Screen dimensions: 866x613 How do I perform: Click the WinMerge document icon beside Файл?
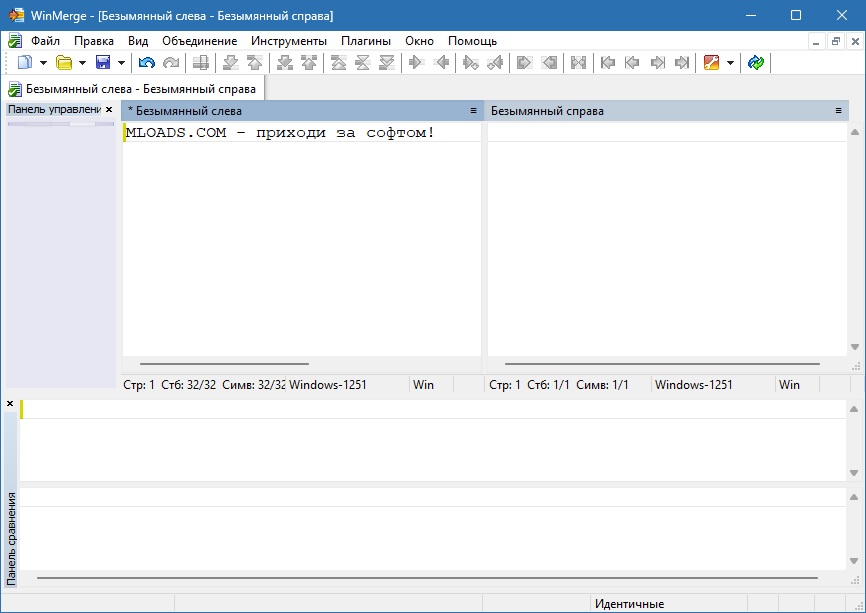tap(15, 41)
